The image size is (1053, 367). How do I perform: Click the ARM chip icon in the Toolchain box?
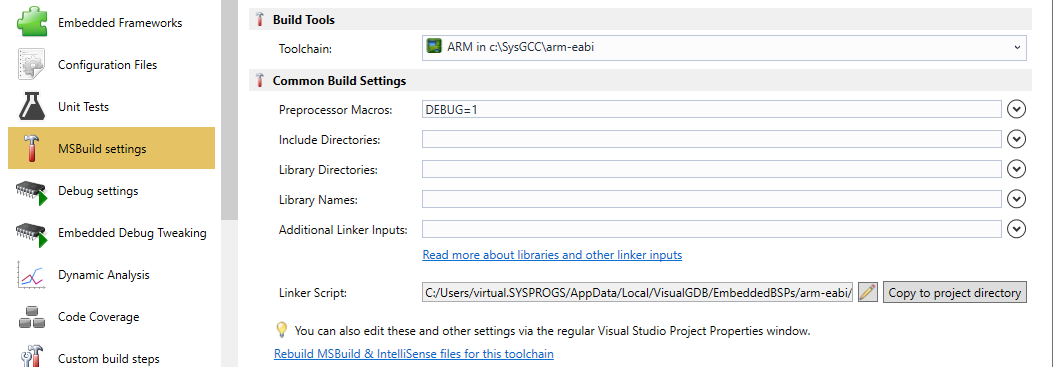(x=434, y=46)
